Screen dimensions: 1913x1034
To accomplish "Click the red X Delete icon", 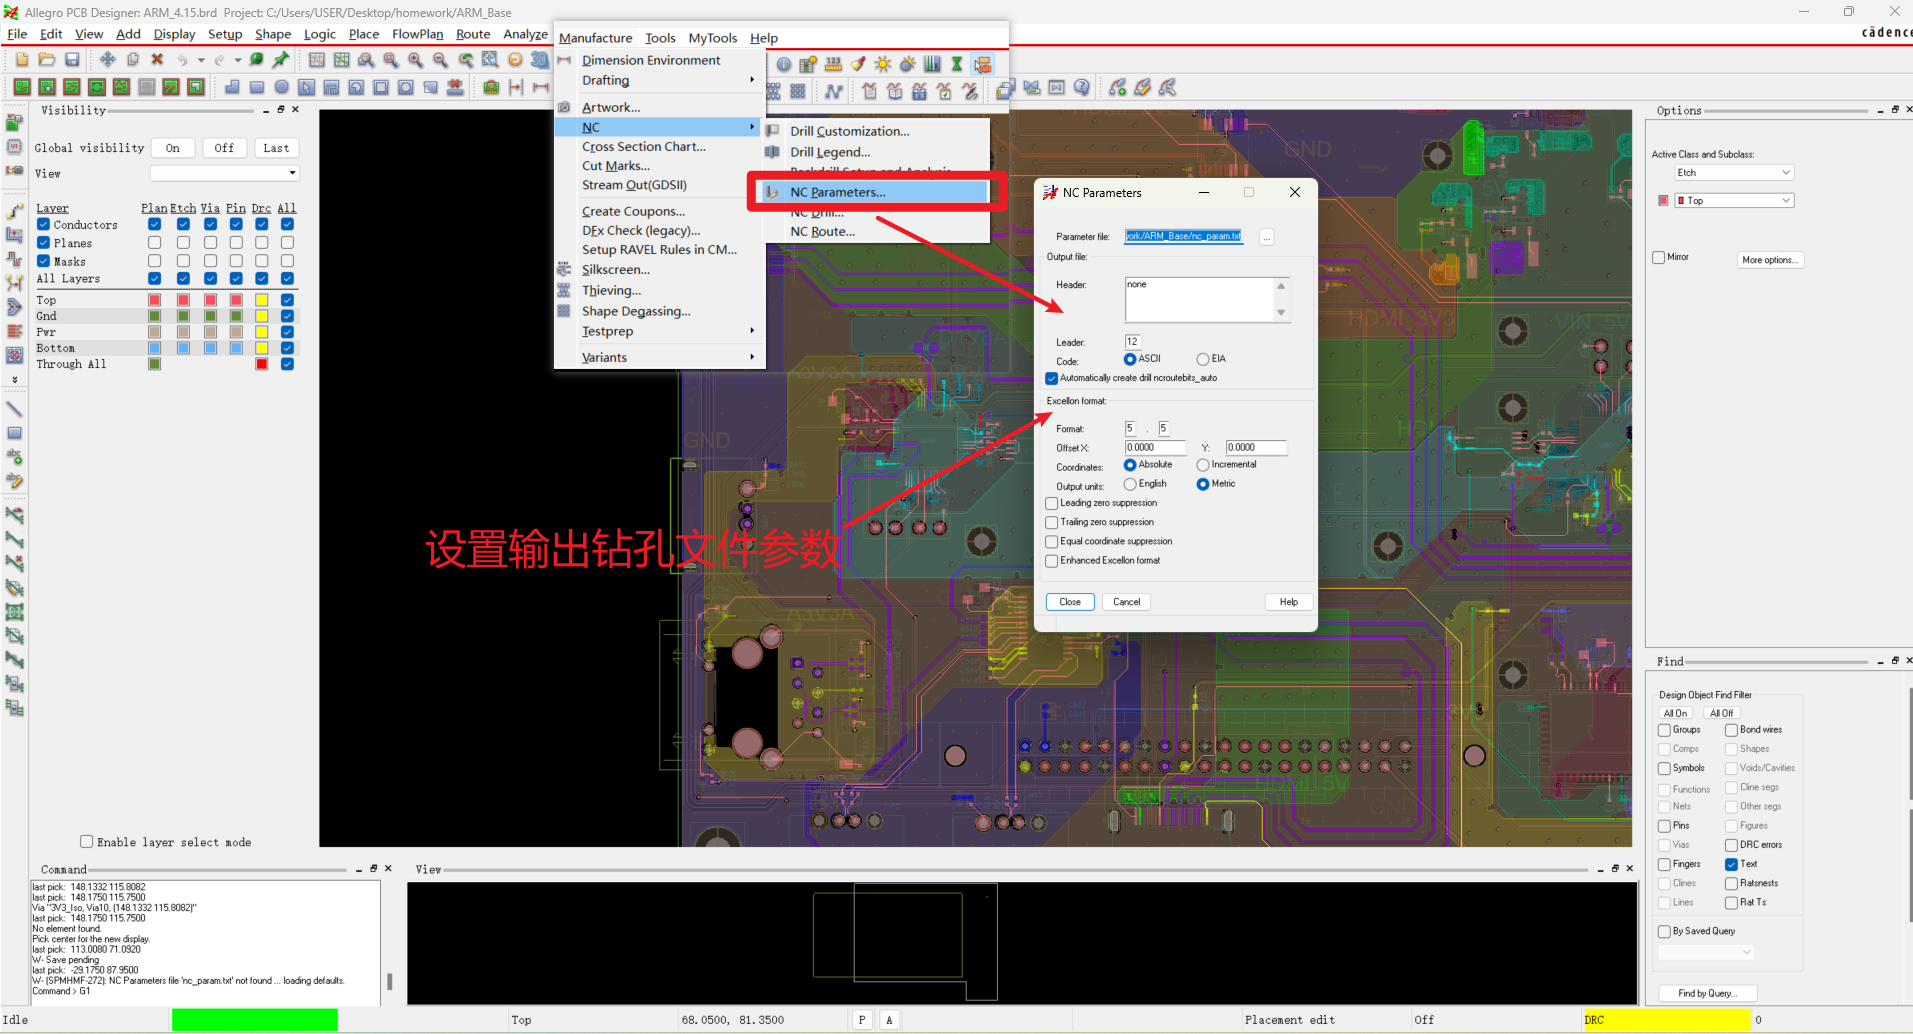I will 157,60.
